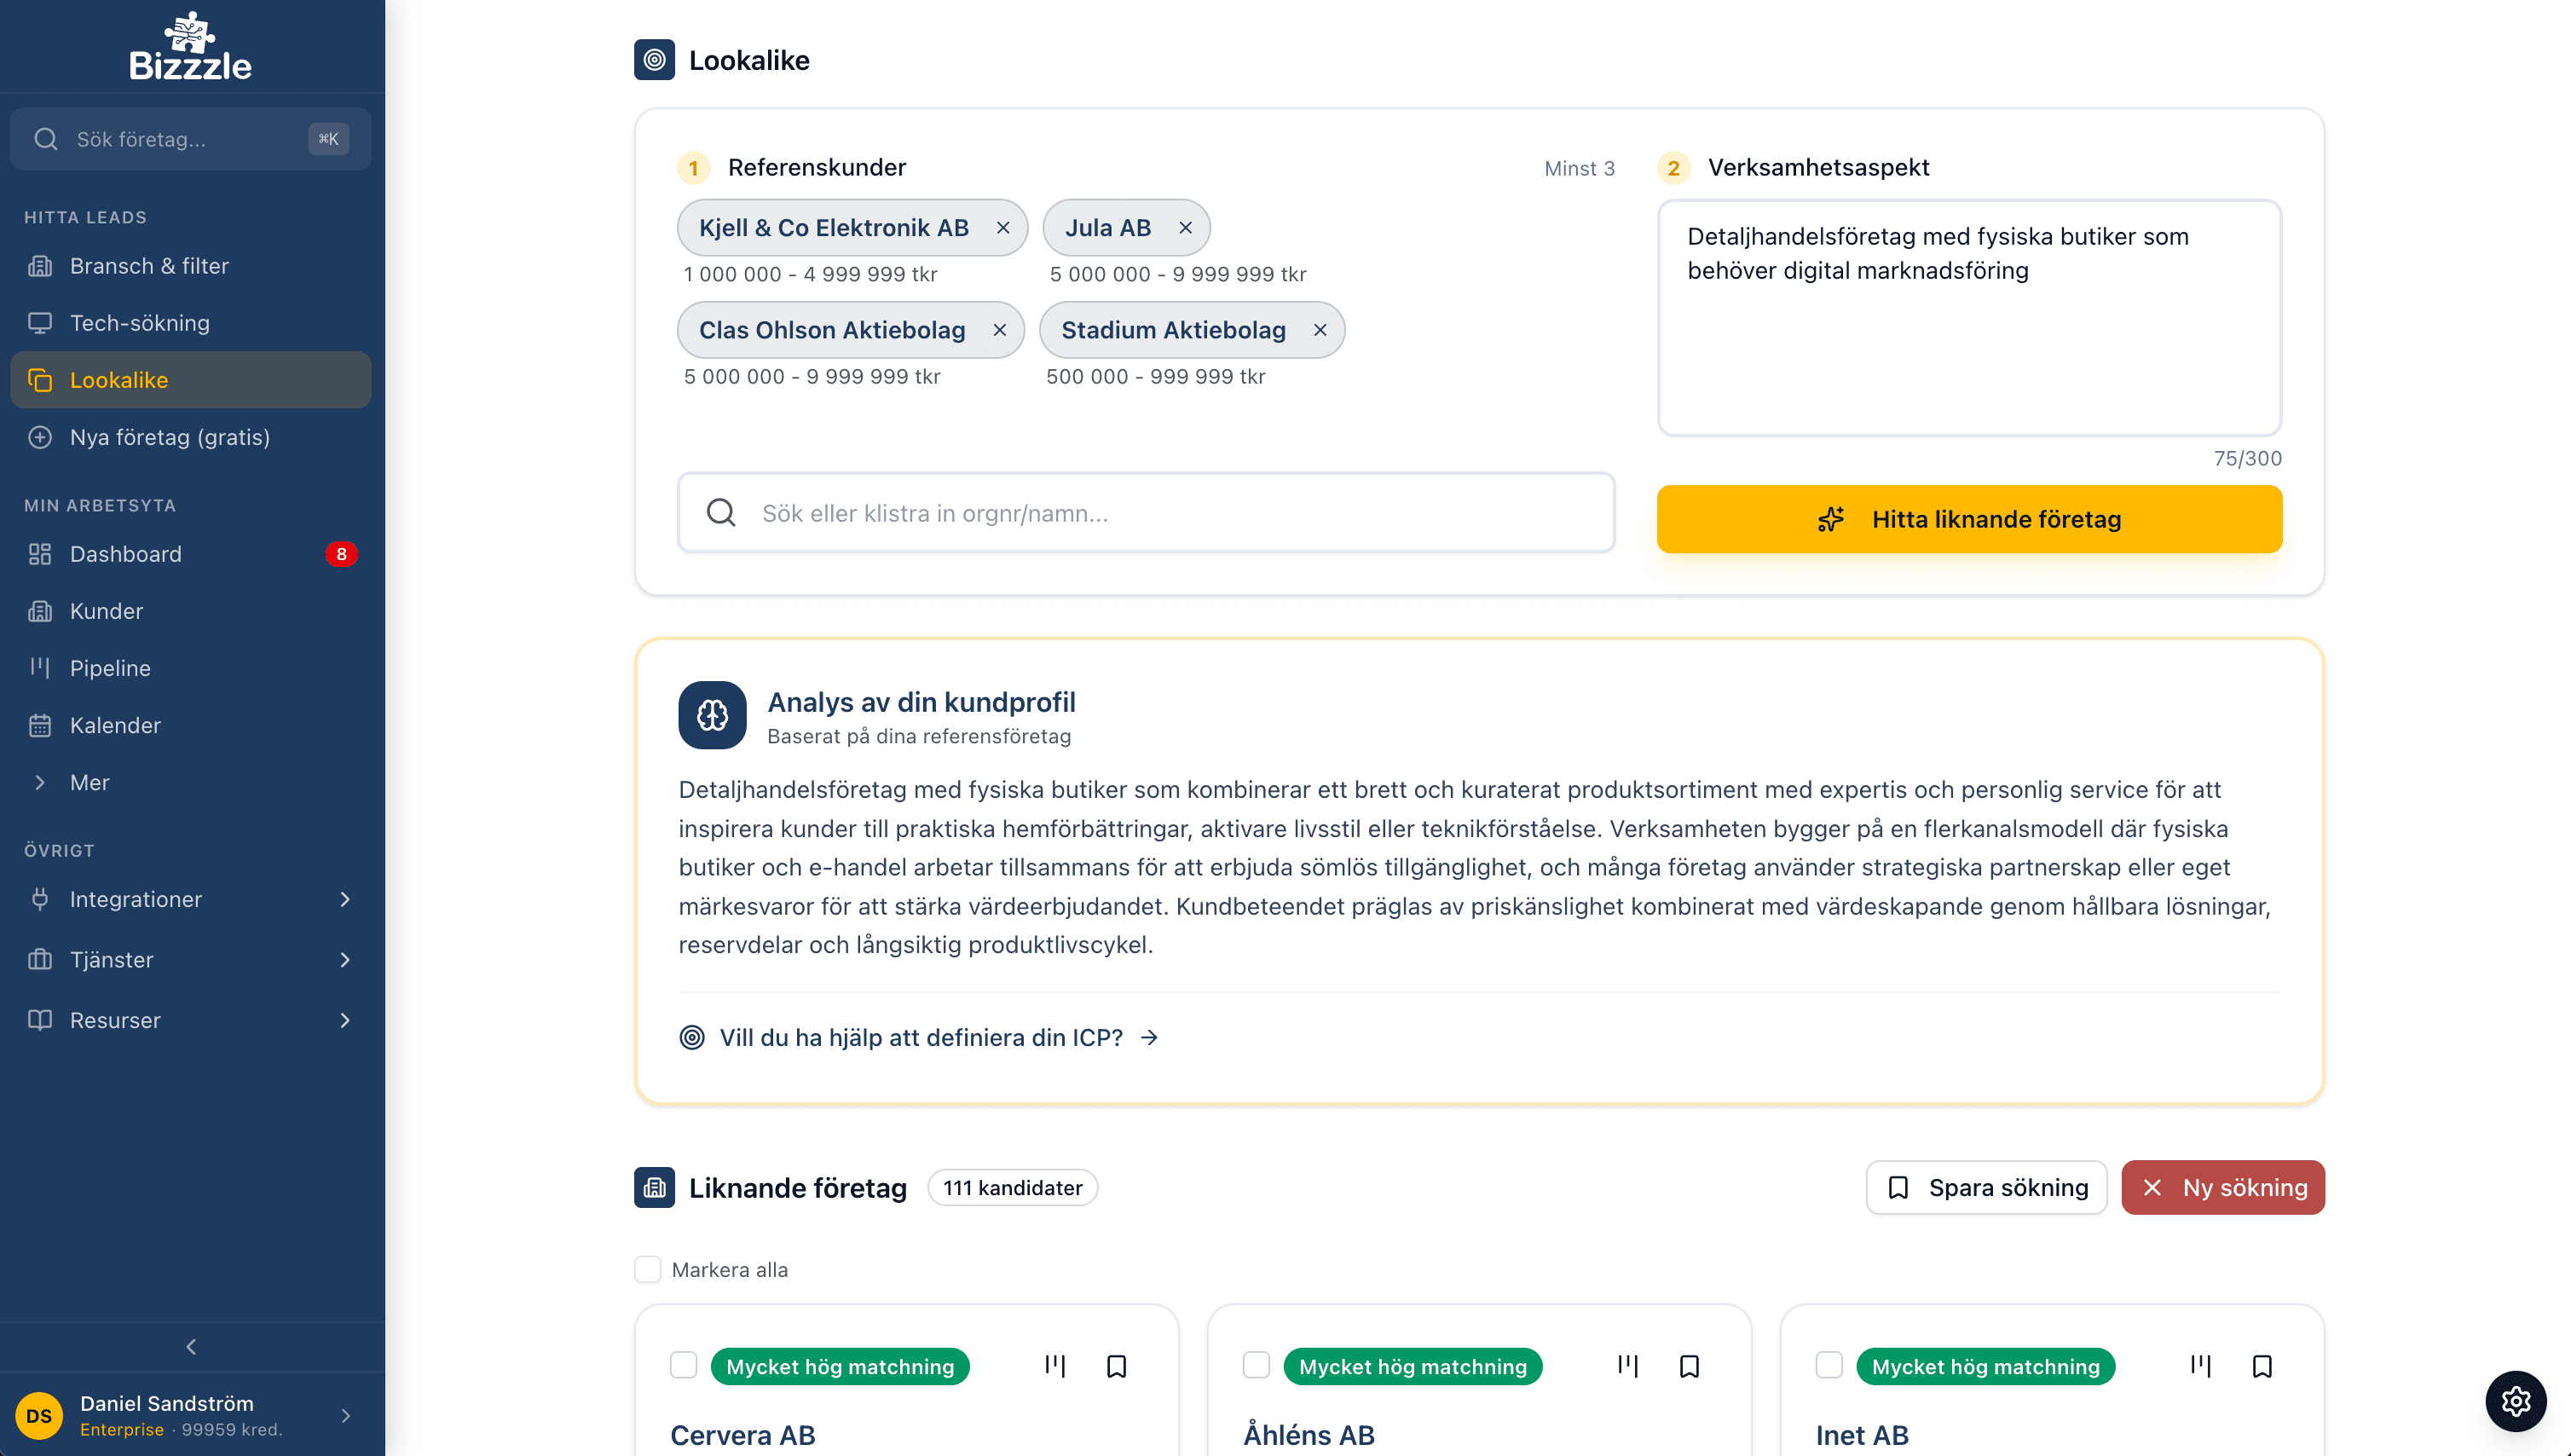The width and height of the screenshot is (2571, 1456).
Task: Check the Inet AB card checkbox
Action: point(1829,1366)
